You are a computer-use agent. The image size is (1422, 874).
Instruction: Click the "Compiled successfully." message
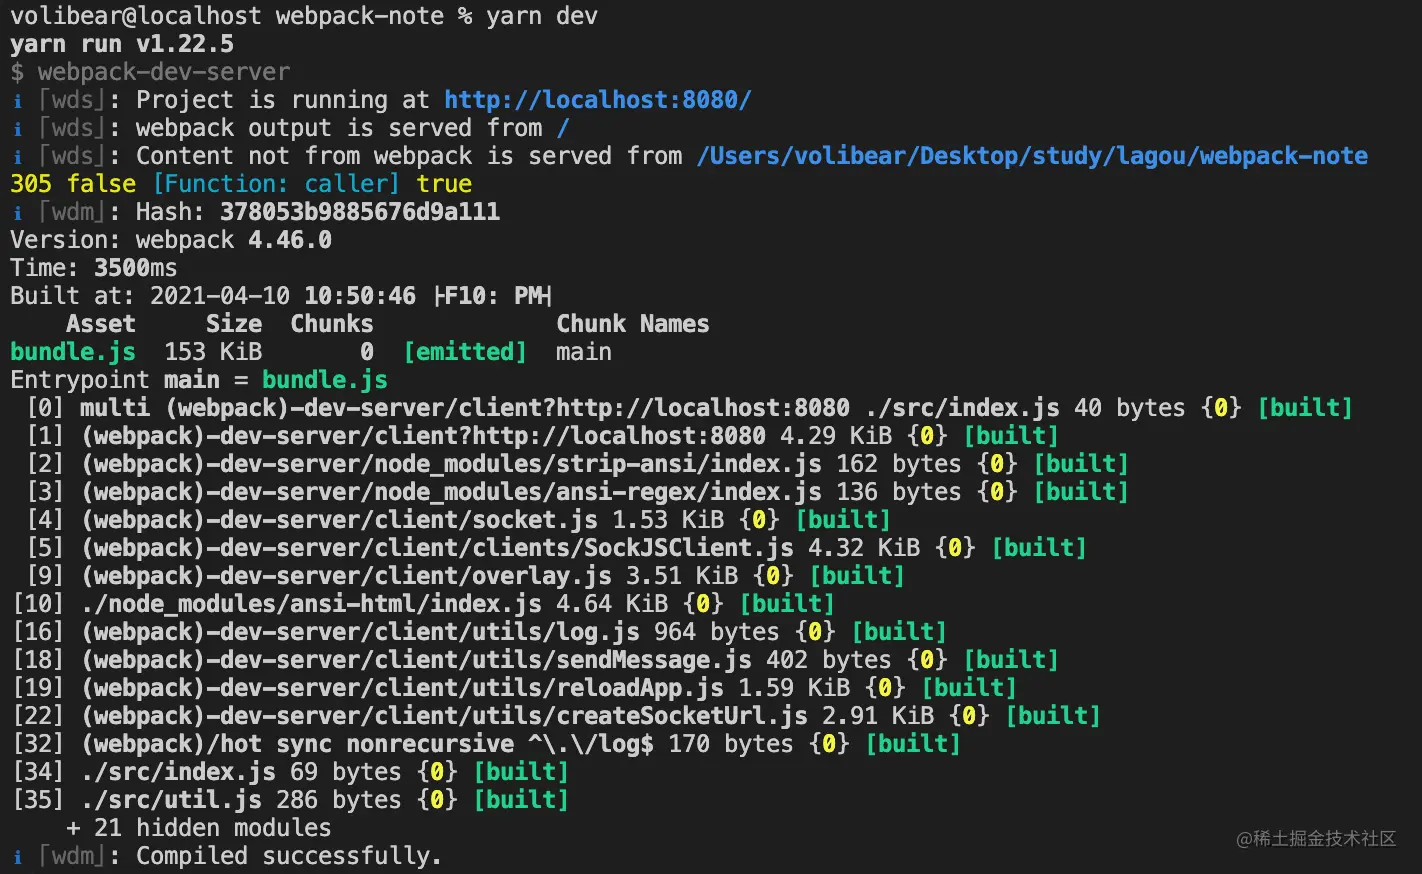pyautogui.click(x=289, y=856)
